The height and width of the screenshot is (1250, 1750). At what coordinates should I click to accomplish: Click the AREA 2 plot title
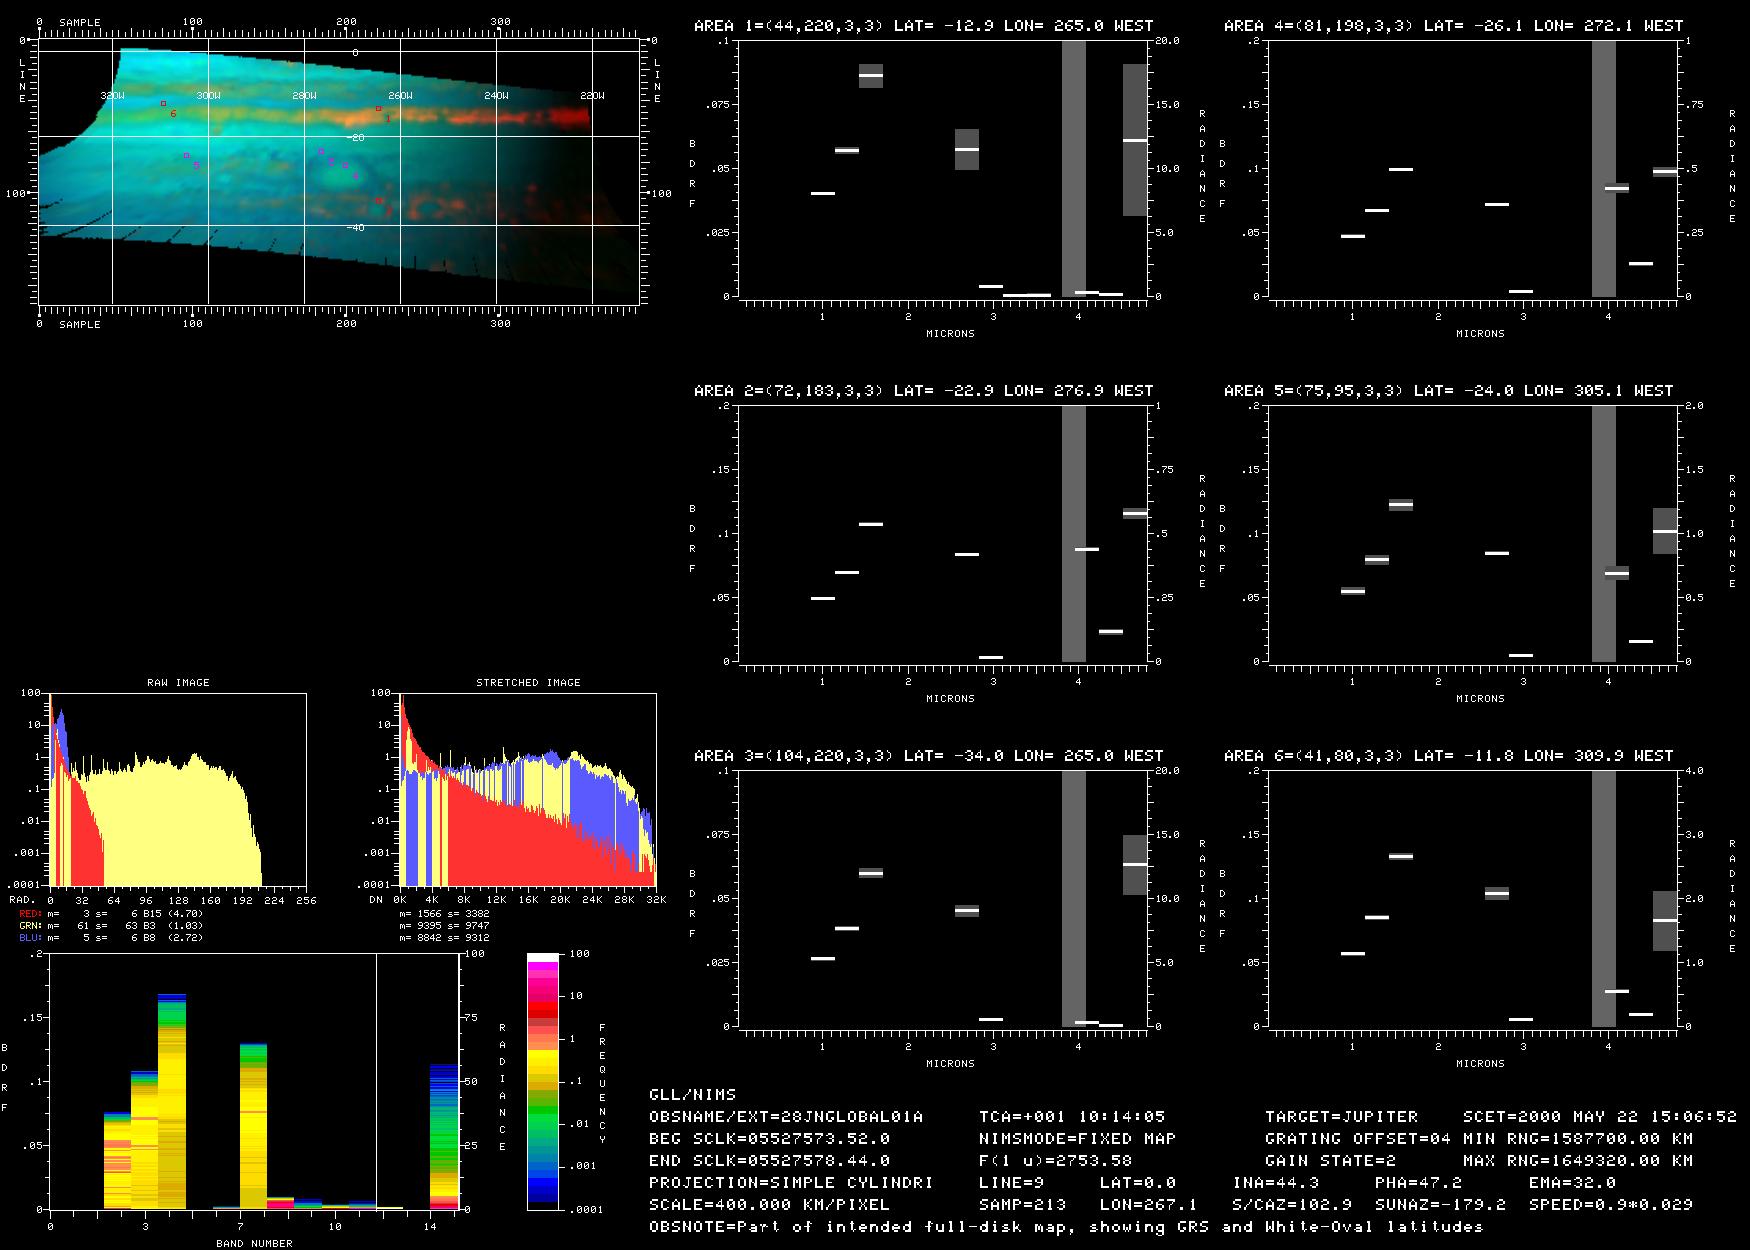tap(923, 390)
